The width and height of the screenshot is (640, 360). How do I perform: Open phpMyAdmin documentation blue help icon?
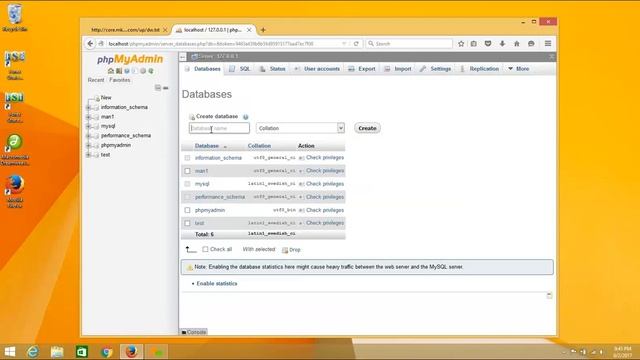pyautogui.click(x=127, y=71)
